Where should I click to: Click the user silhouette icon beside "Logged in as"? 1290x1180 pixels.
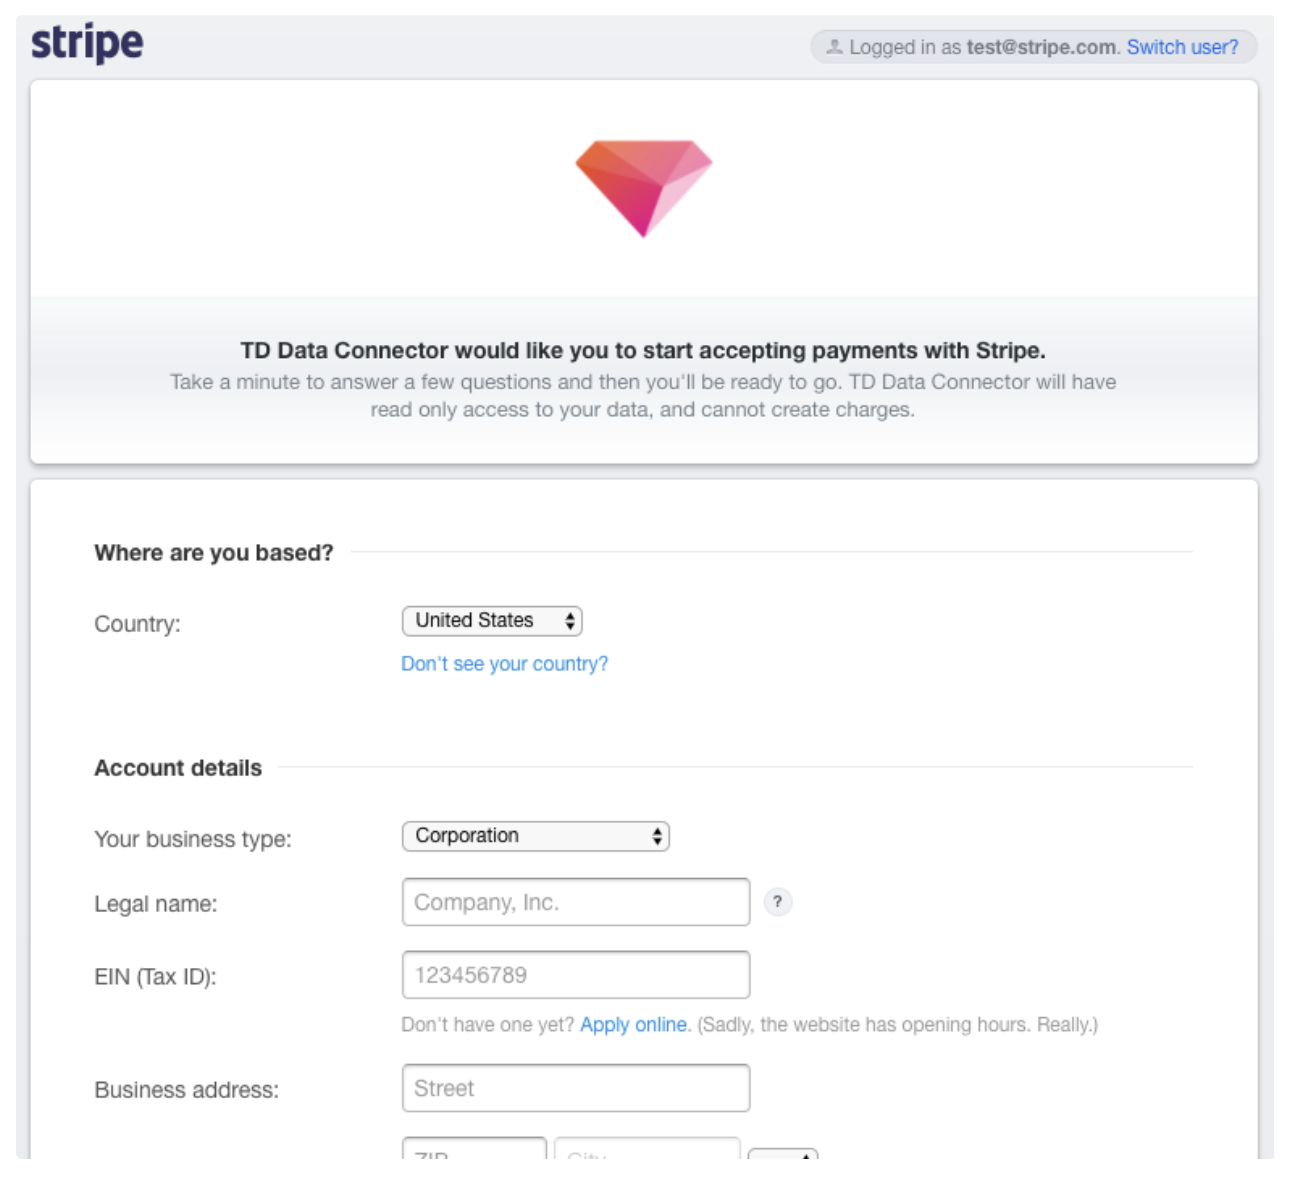pos(834,46)
